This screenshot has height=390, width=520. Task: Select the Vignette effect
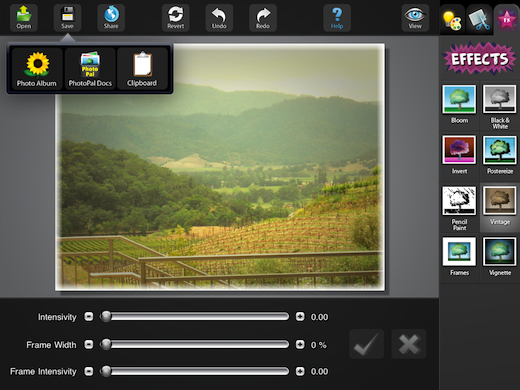coord(500,257)
